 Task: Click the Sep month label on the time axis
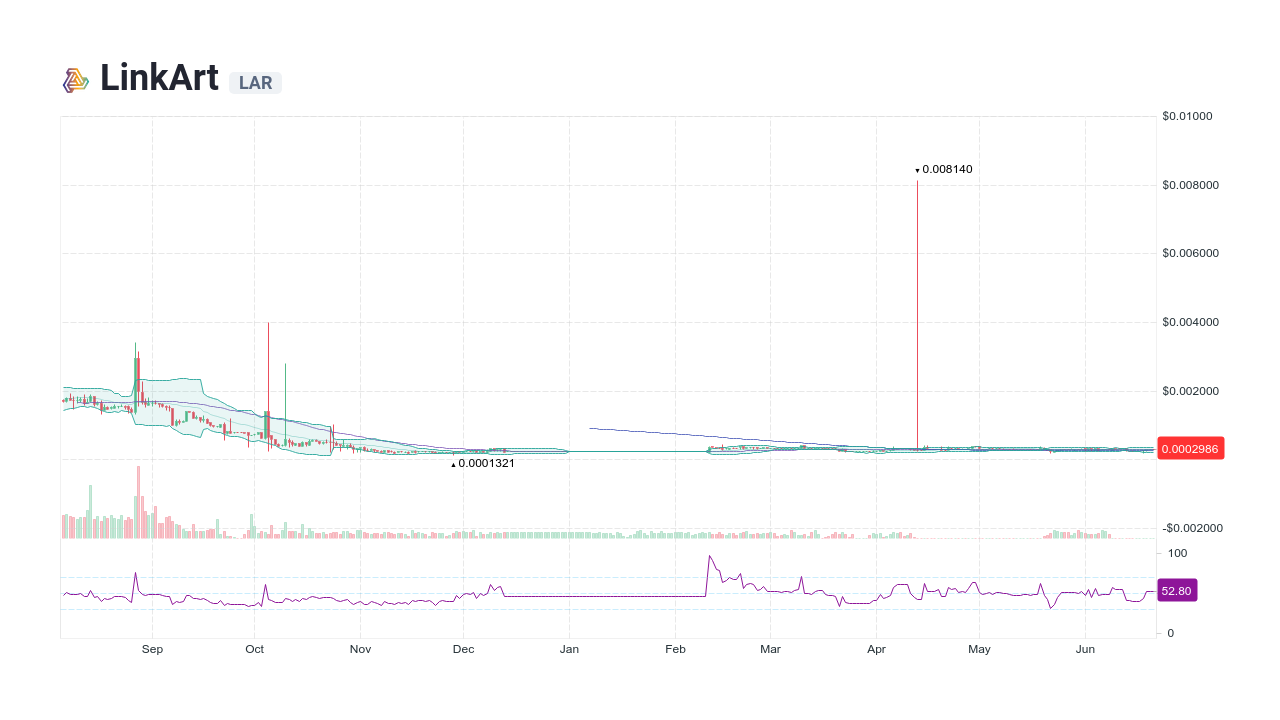[152, 649]
